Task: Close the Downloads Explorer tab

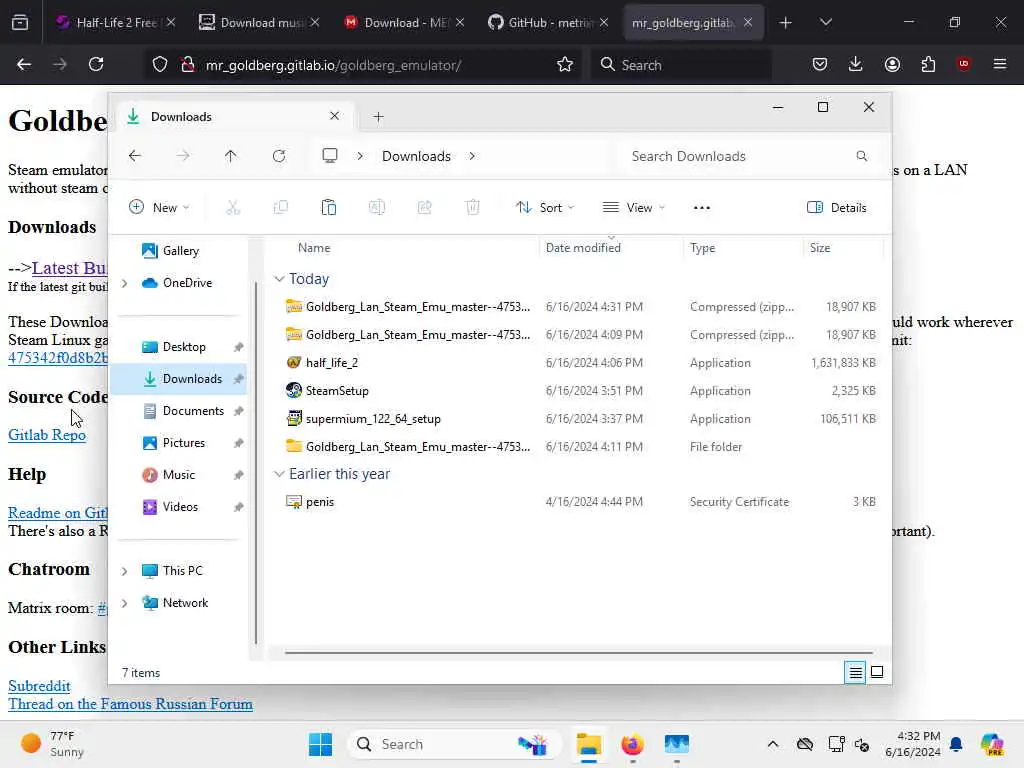Action: 334,116
